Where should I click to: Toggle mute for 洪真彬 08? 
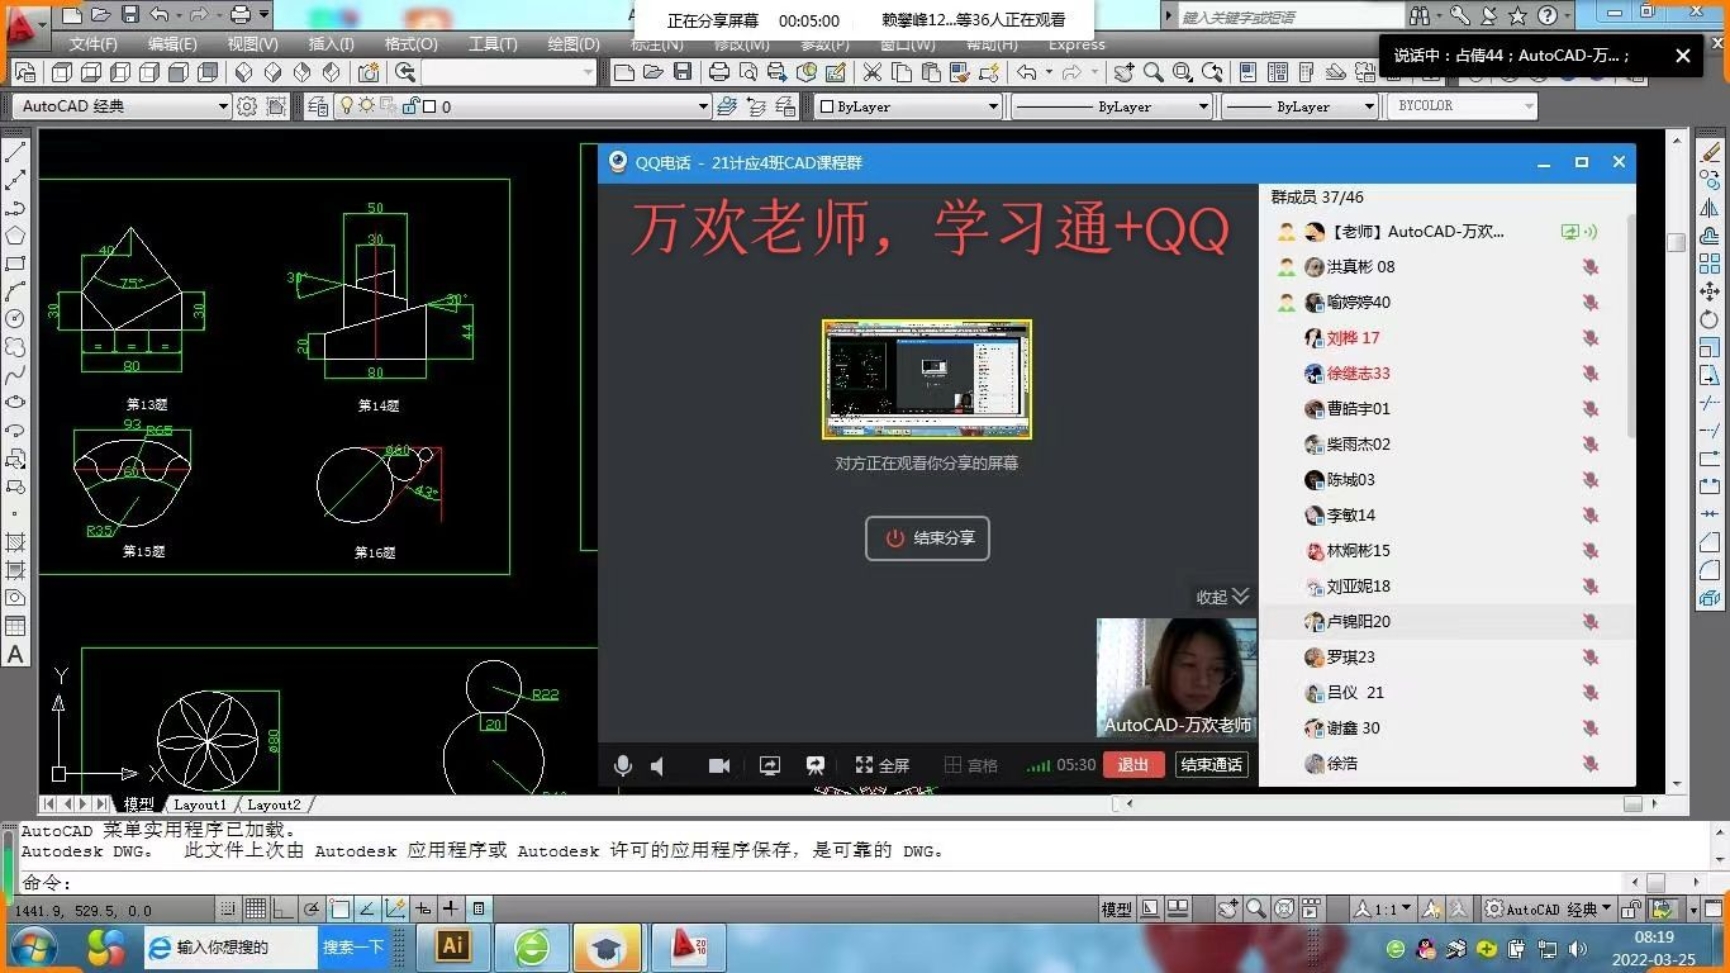pyautogui.click(x=1590, y=267)
